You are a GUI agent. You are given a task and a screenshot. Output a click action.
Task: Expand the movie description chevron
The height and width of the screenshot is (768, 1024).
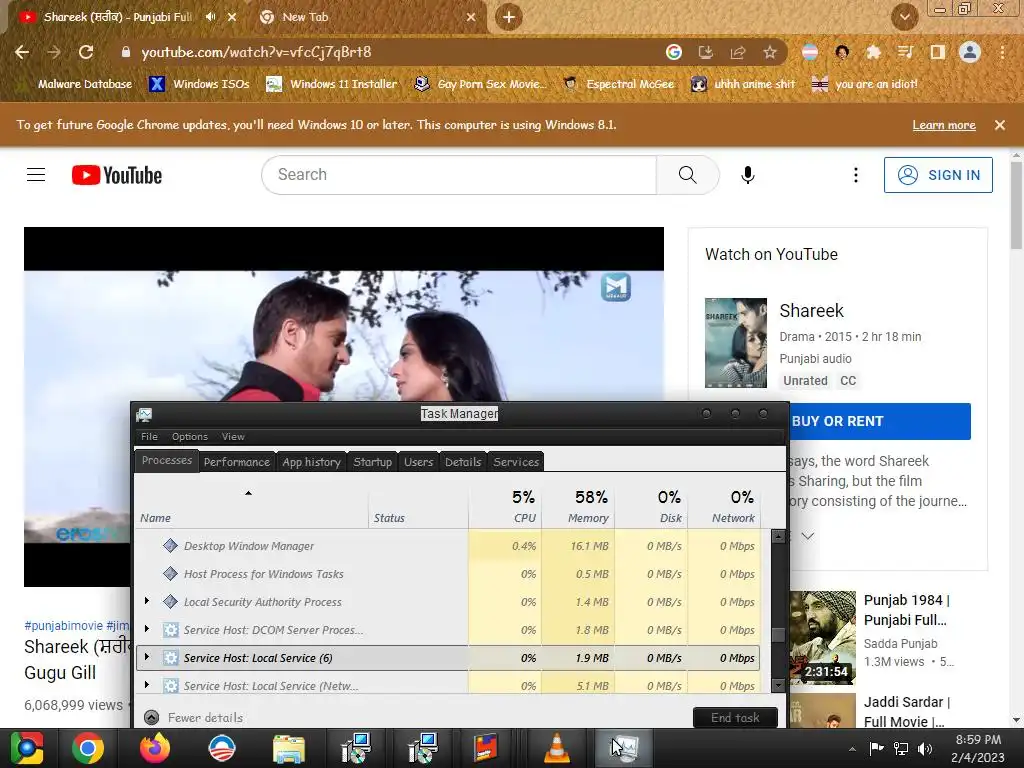[808, 536]
